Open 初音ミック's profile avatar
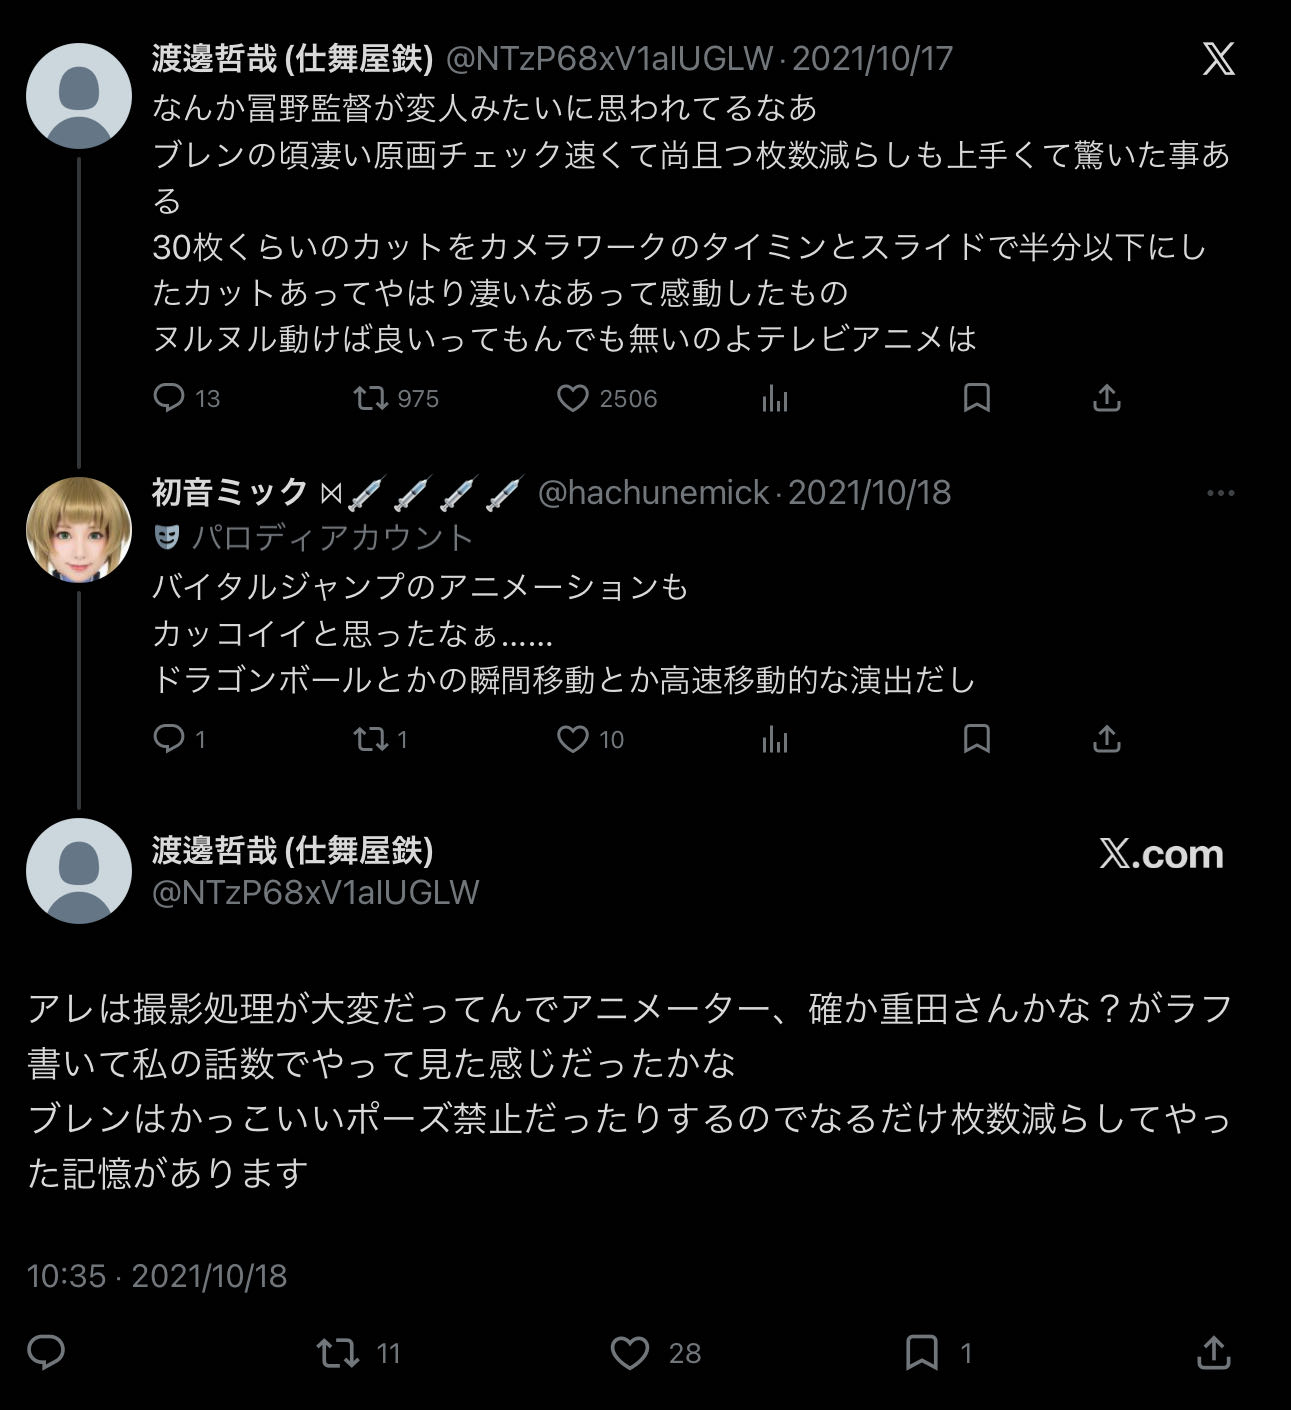This screenshot has width=1291, height=1410. [79, 530]
